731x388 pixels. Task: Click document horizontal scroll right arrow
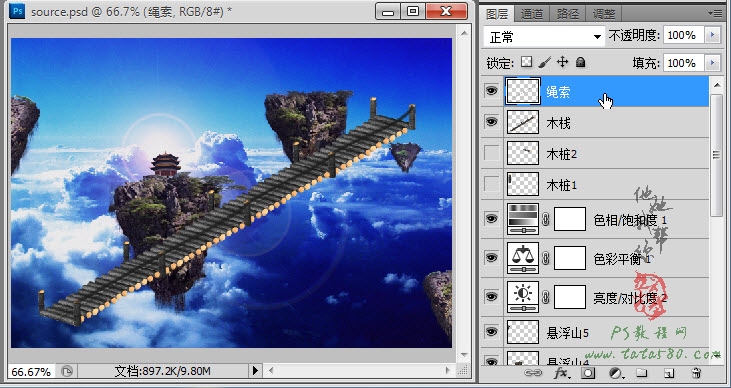point(448,371)
